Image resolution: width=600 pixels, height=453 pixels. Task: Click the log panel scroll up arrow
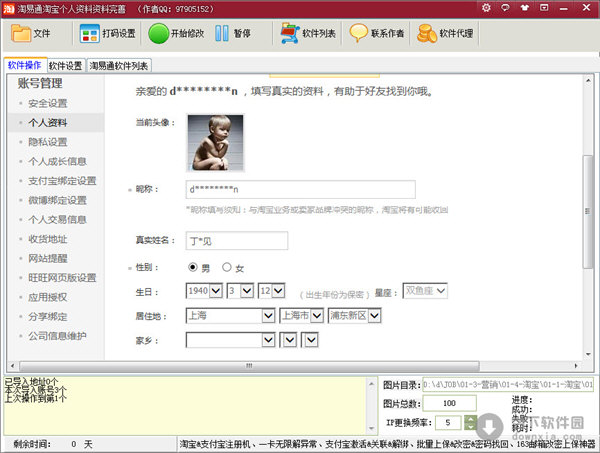pyautogui.click(x=371, y=383)
